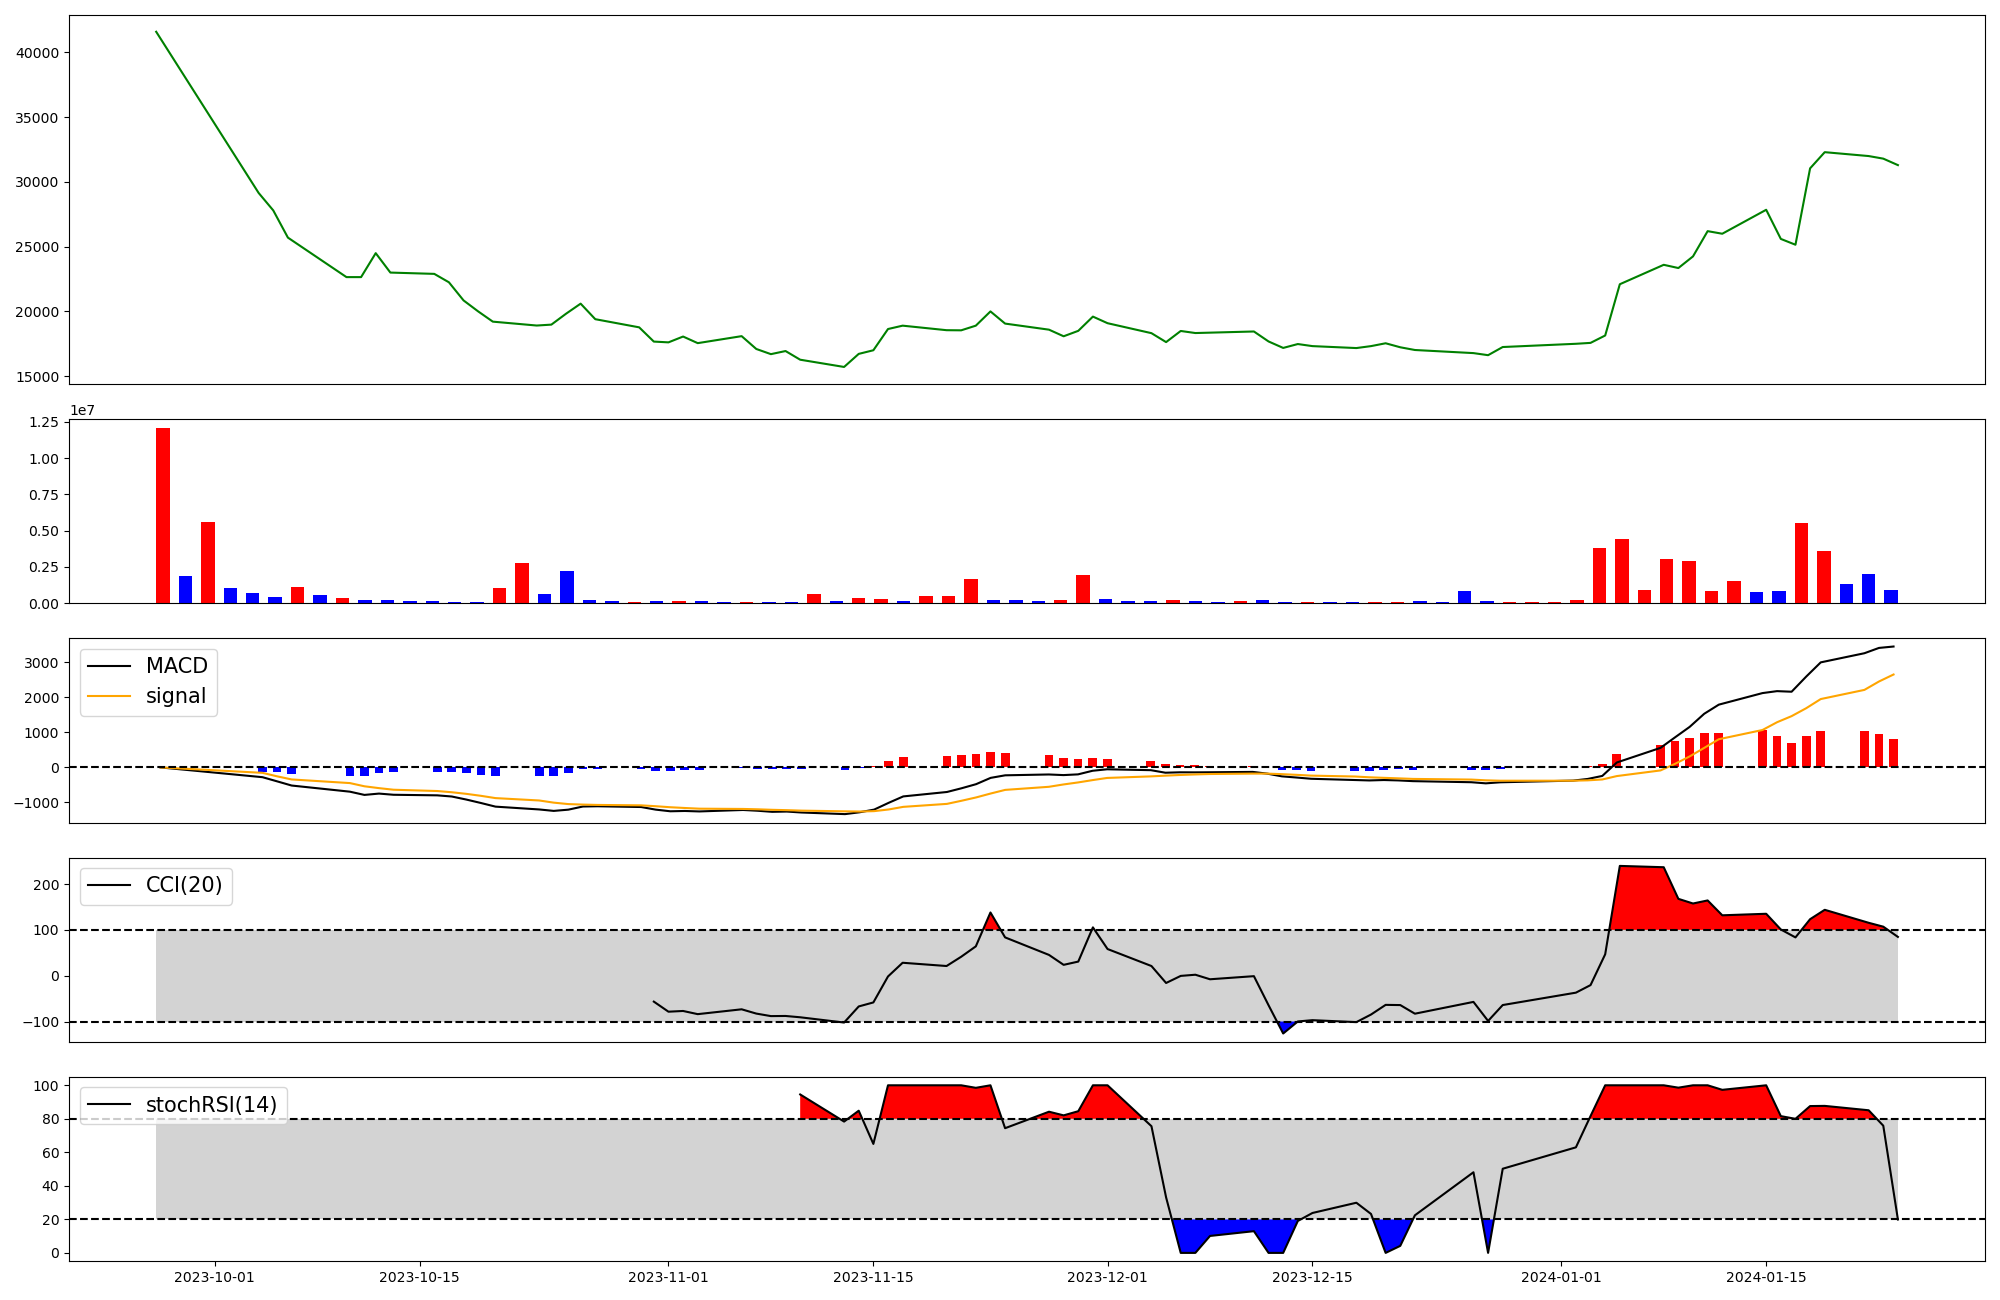The width and height of the screenshot is (2000, 1300).
Task: Click the signal legend entry
Action: (175, 696)
